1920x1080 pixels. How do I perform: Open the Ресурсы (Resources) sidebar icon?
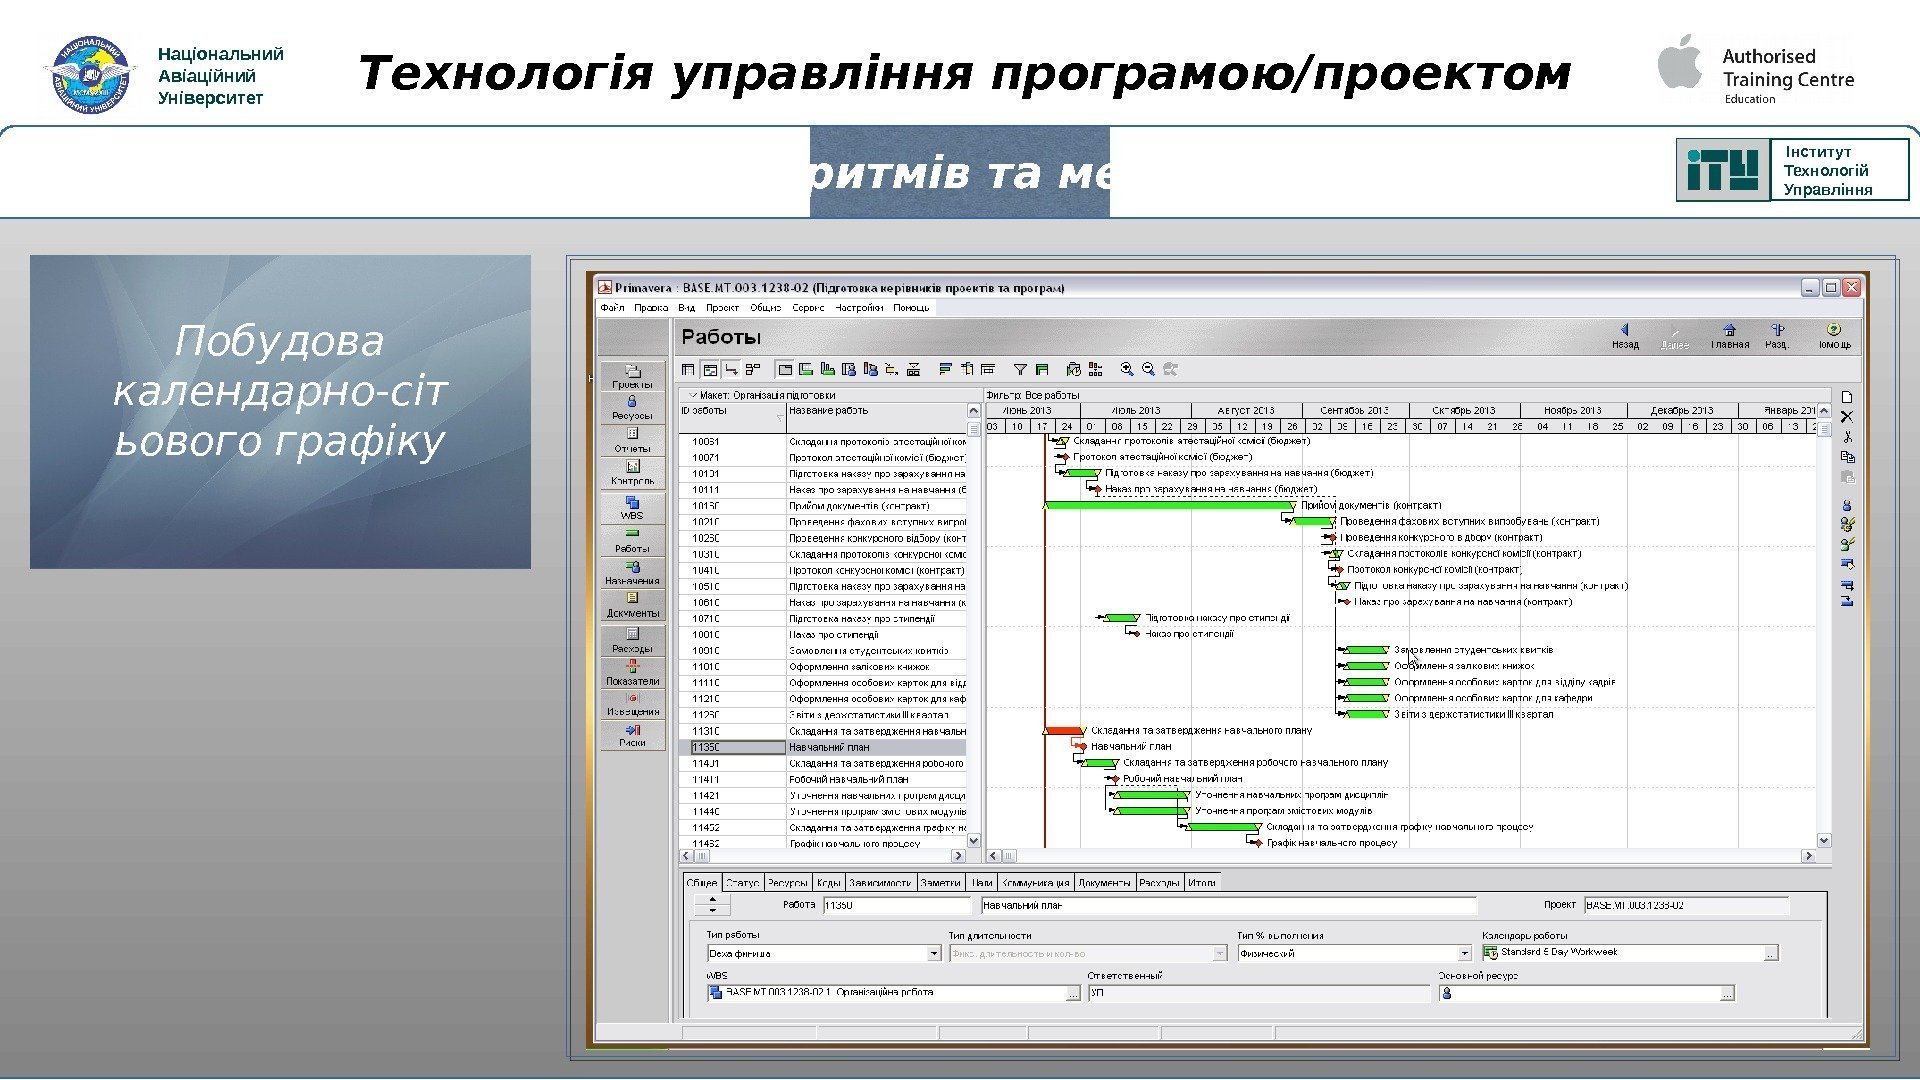point(632,405)
